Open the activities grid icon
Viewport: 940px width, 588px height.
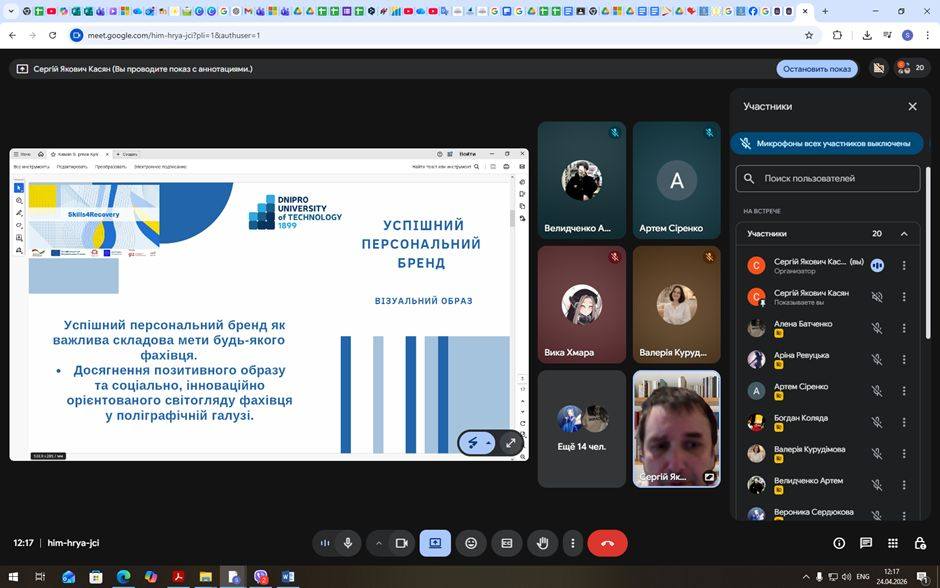point(892,543)
